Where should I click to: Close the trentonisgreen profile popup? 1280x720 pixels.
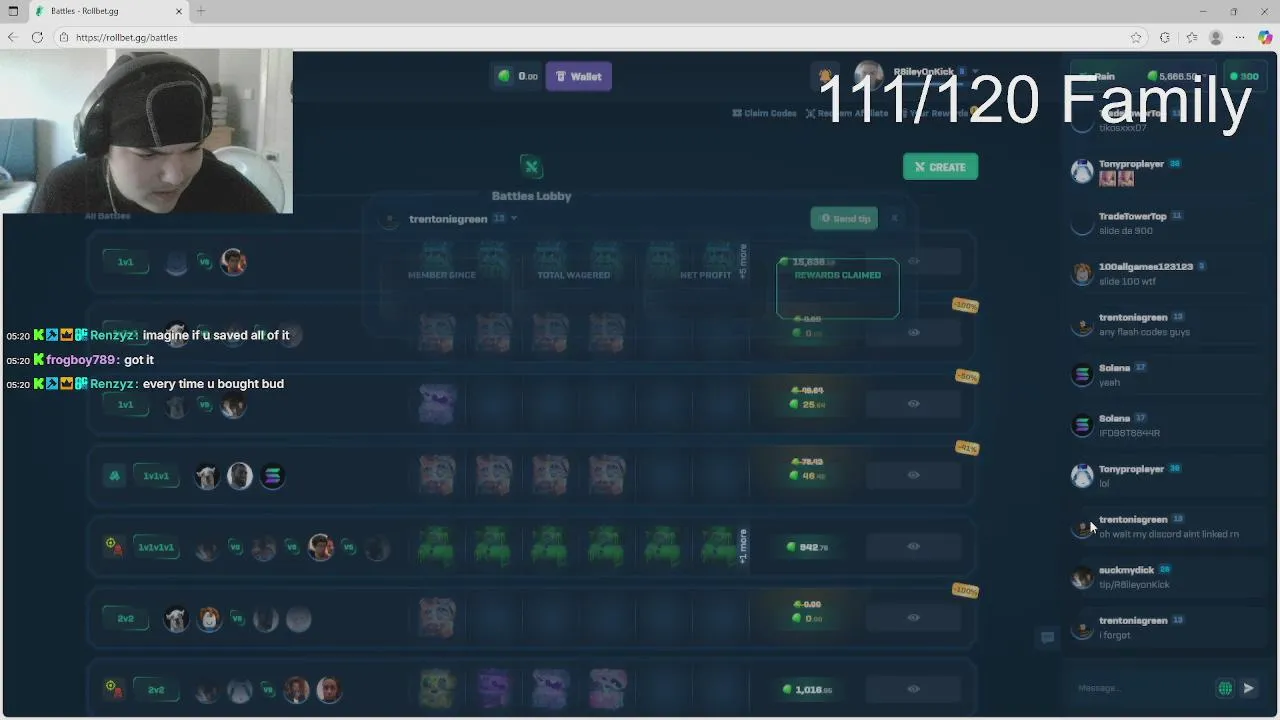(894, 218)
